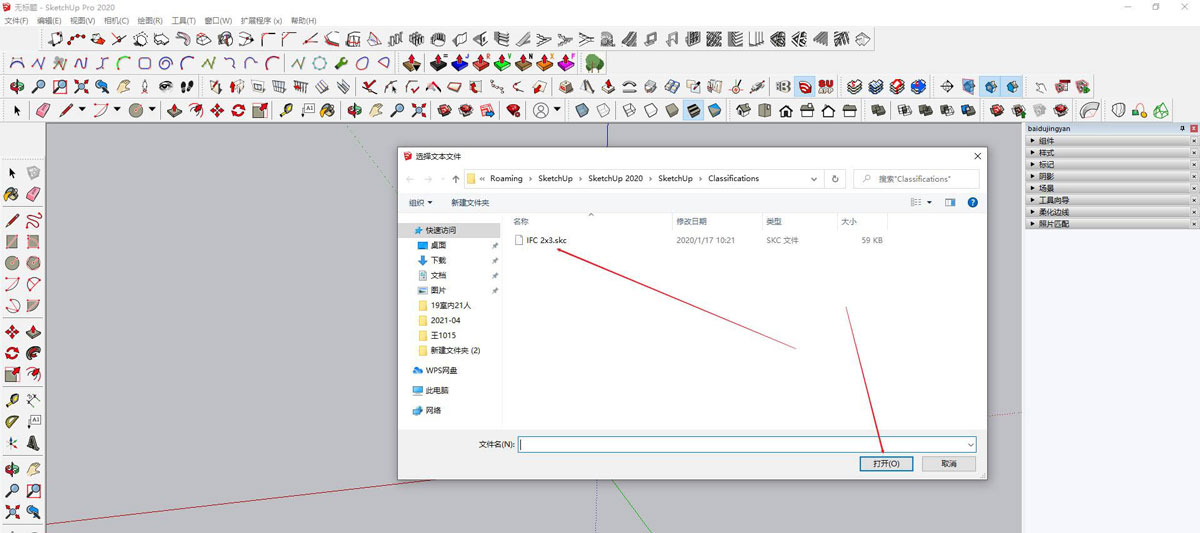The image size is (1200, 533).
Task: Click the Walk footprints tool icon
Action: 187,87
